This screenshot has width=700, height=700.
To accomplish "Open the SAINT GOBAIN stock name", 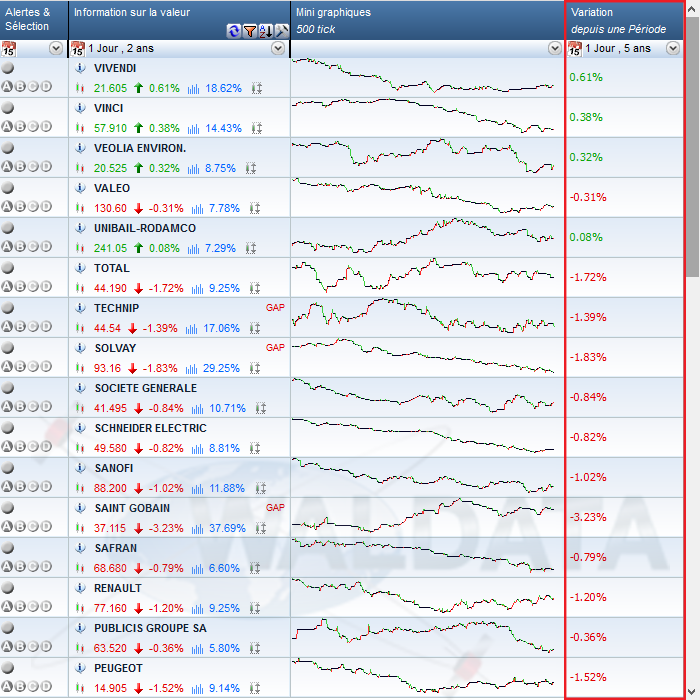I will 132,508.
